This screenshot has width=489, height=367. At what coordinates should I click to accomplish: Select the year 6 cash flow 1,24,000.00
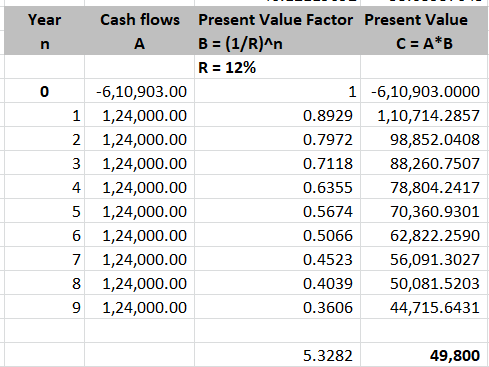140,235
